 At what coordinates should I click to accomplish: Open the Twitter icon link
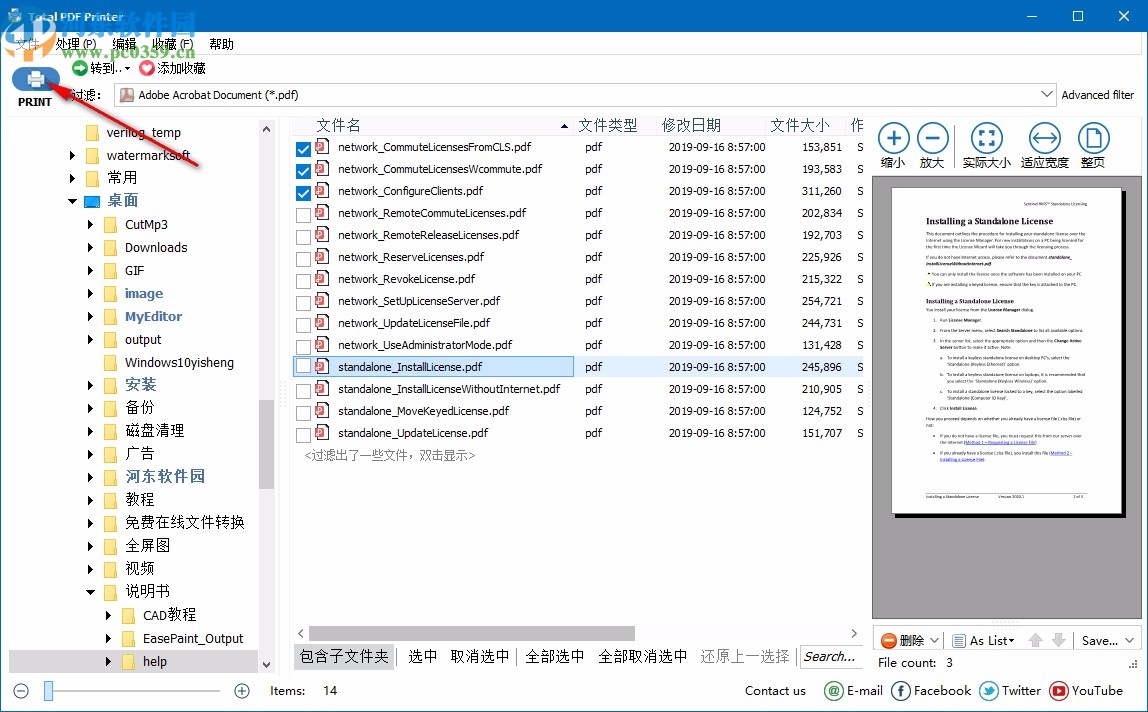pyautogui.click(x=989, y=691)
